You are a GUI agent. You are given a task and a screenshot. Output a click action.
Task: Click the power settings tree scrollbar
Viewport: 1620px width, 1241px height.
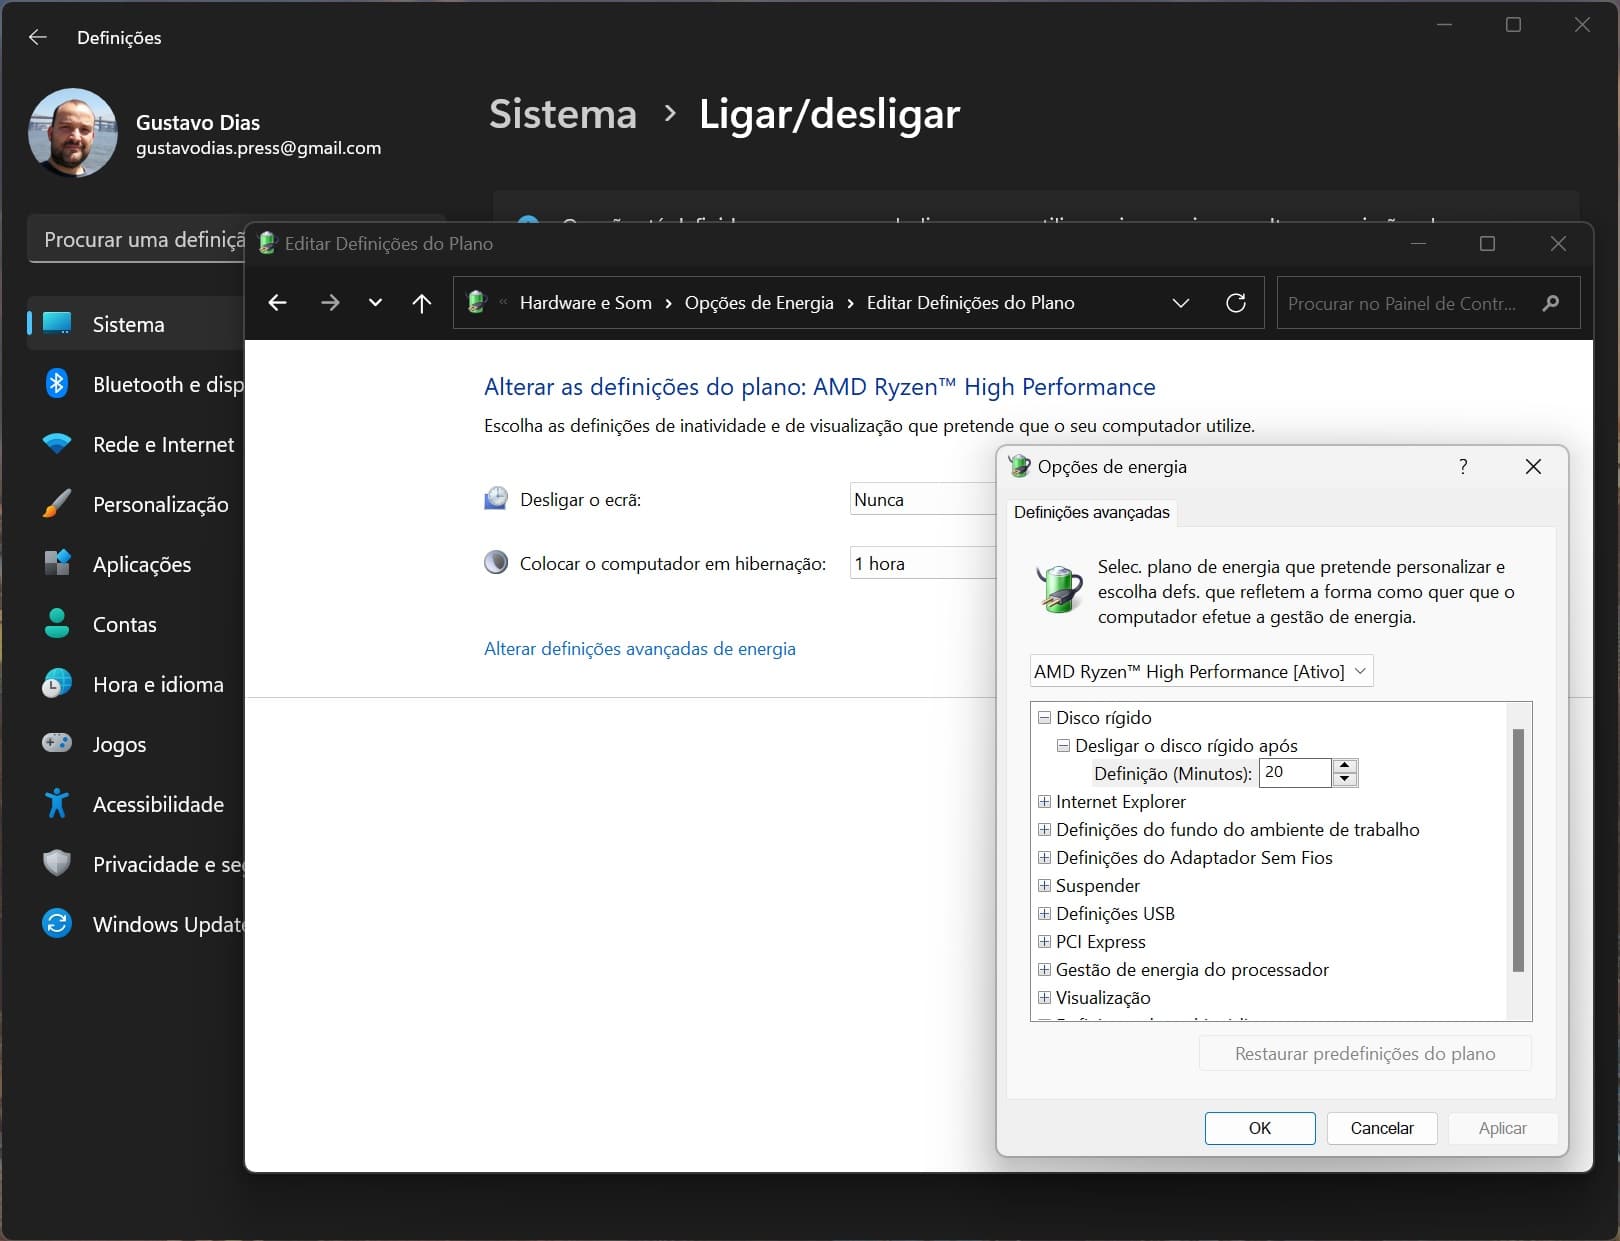(x=1518, y=850)
